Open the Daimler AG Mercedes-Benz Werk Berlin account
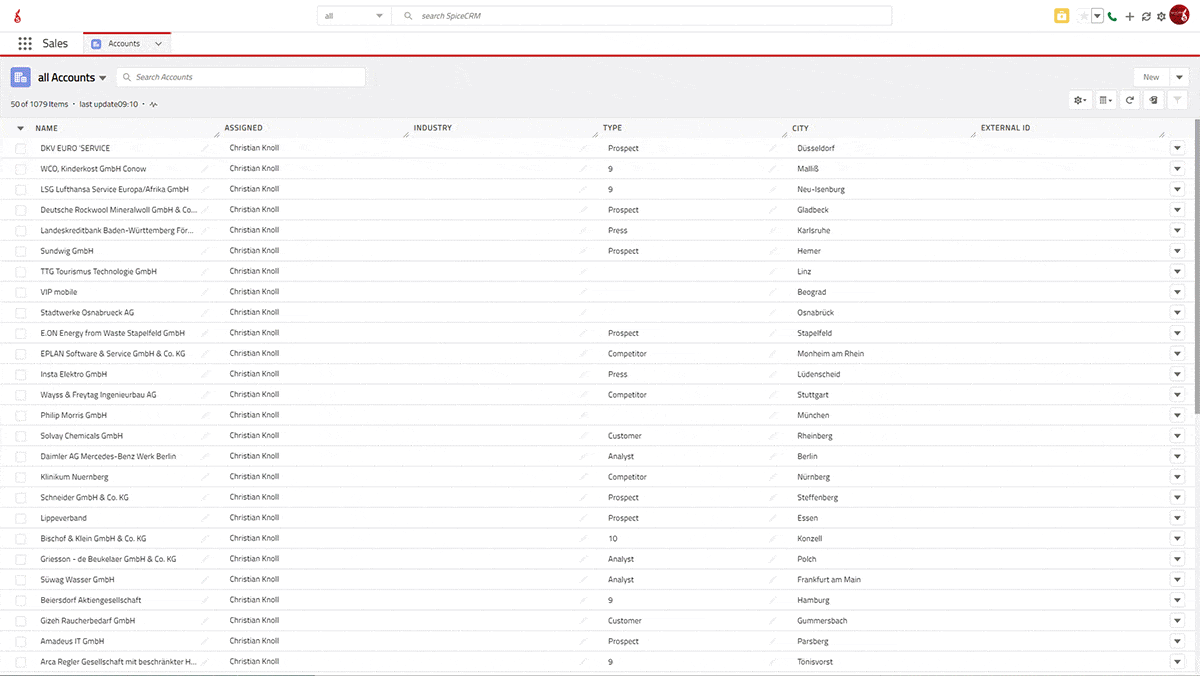The width and height of the screenshot is (1200, 676). [108, 456]
